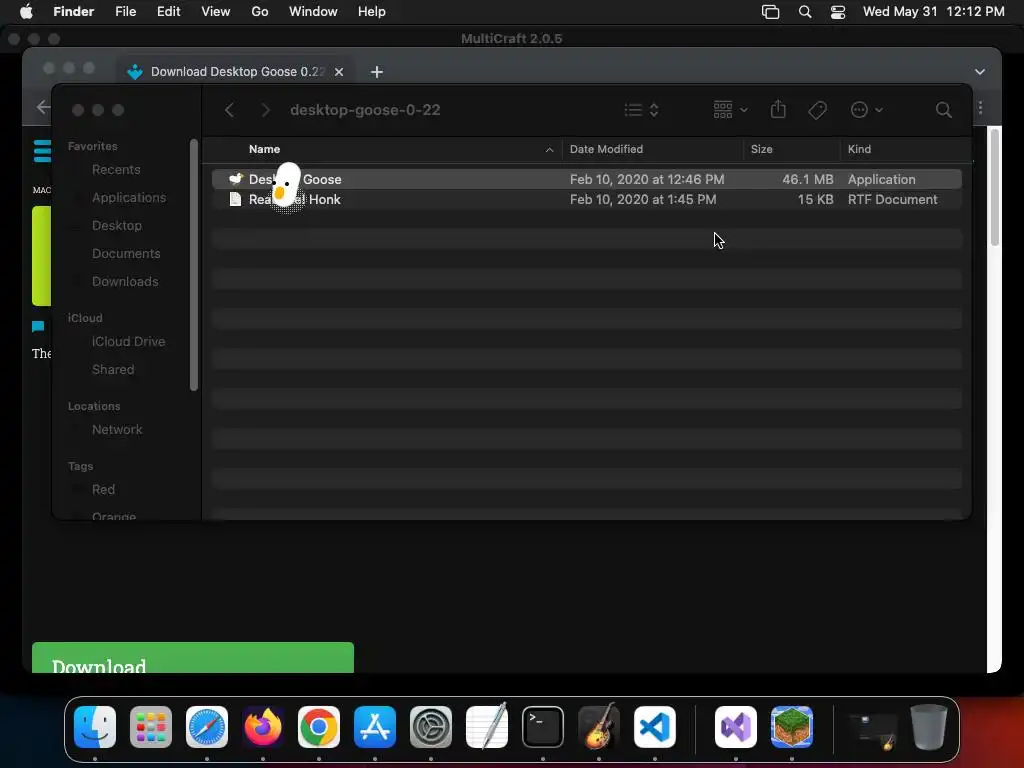Viewport: 1024px width, 768px height.
Task: Open Terminal from the dock
Action: coord(543,727)
